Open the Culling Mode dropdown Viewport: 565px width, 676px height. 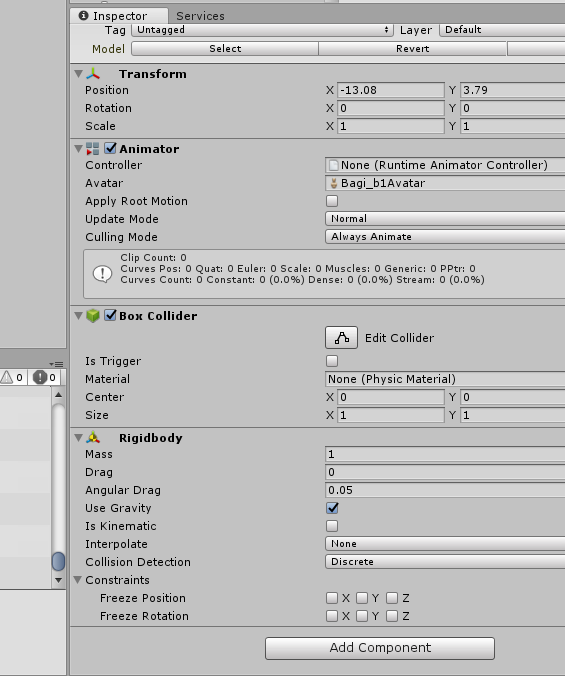point(445,237)
